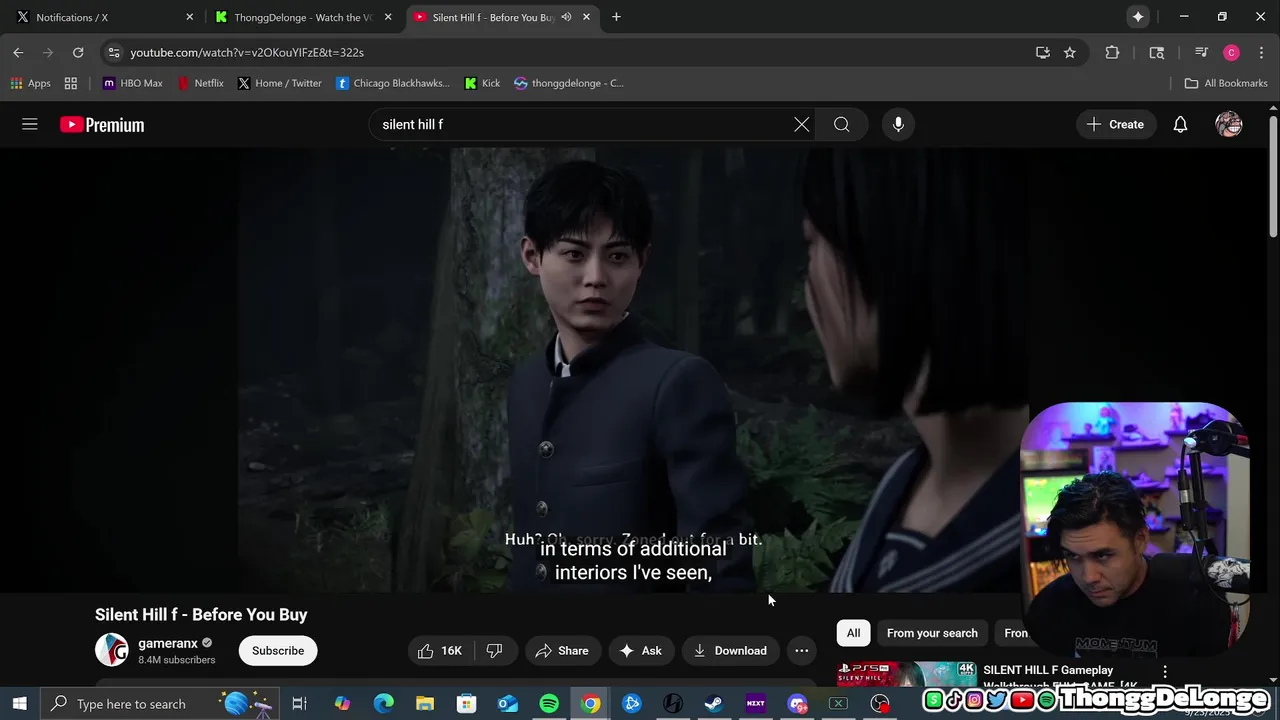Image resolution: width=1280 pixels, height=720 pixels.
Task: Open Chrome three-dot menu
Action: coord(1261,52)
